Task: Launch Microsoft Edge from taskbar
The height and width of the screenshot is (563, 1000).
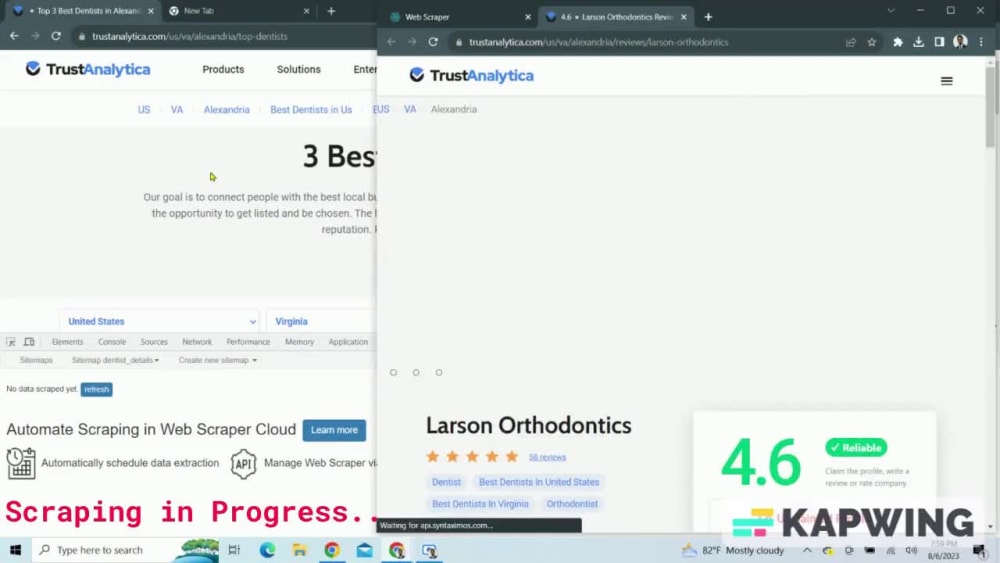Action: 267,550
